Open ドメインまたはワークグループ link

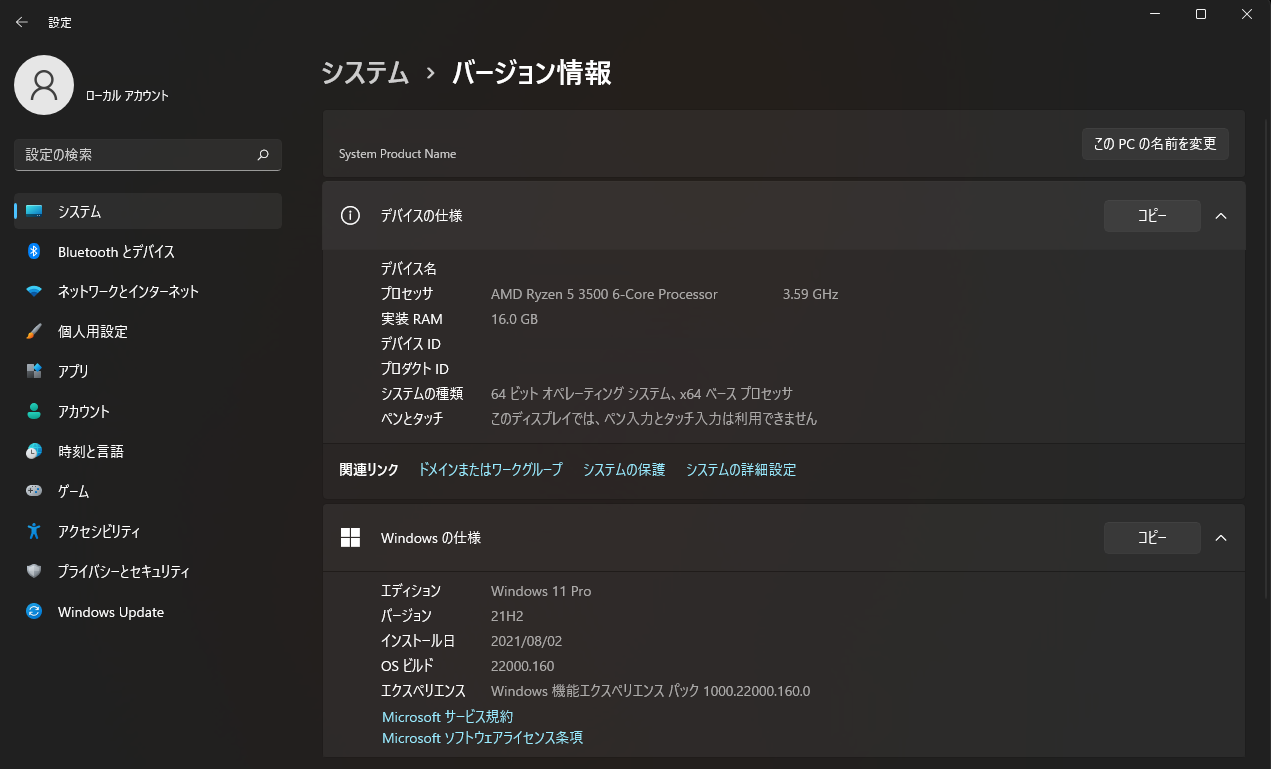coord(490,469)
